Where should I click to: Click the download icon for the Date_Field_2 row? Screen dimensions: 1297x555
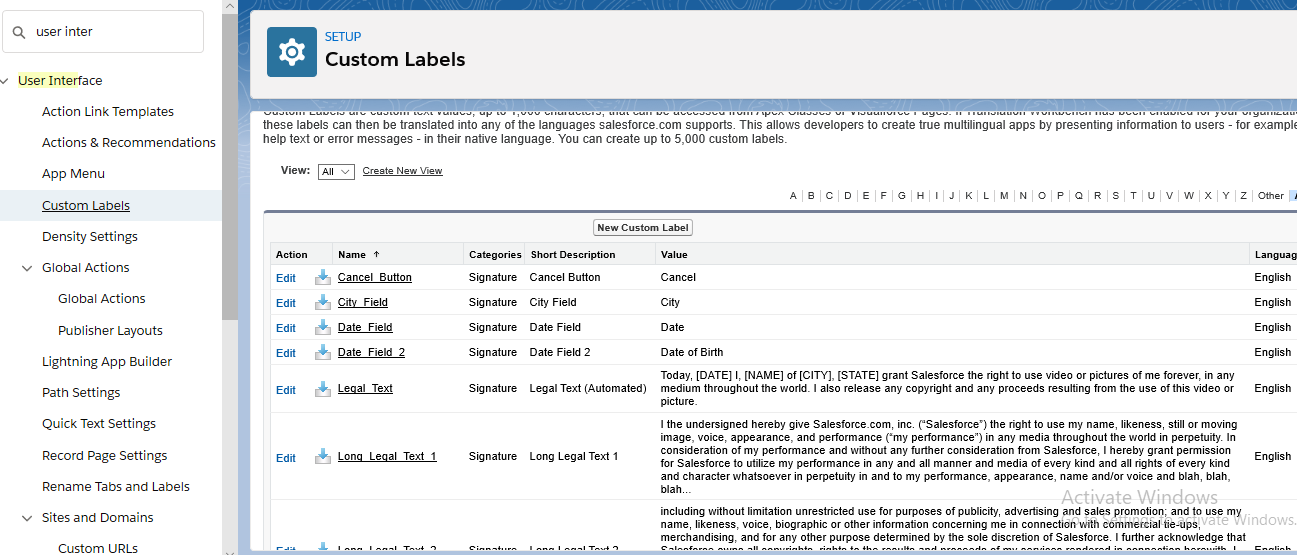pyautogui.click(x=322, y=352)
